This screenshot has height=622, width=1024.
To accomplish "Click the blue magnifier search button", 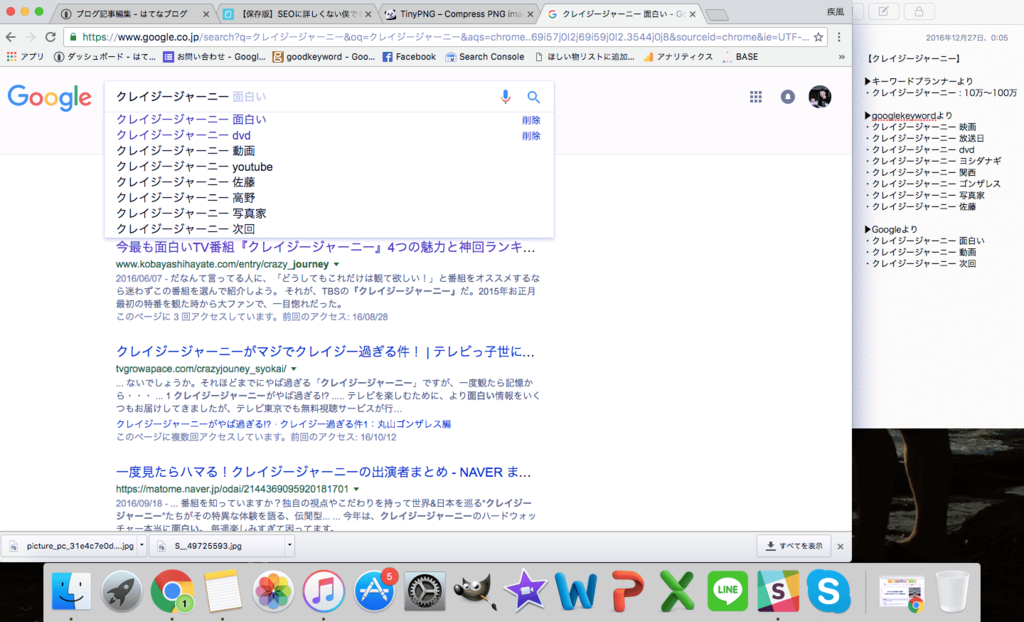I will tap(534, 97).
